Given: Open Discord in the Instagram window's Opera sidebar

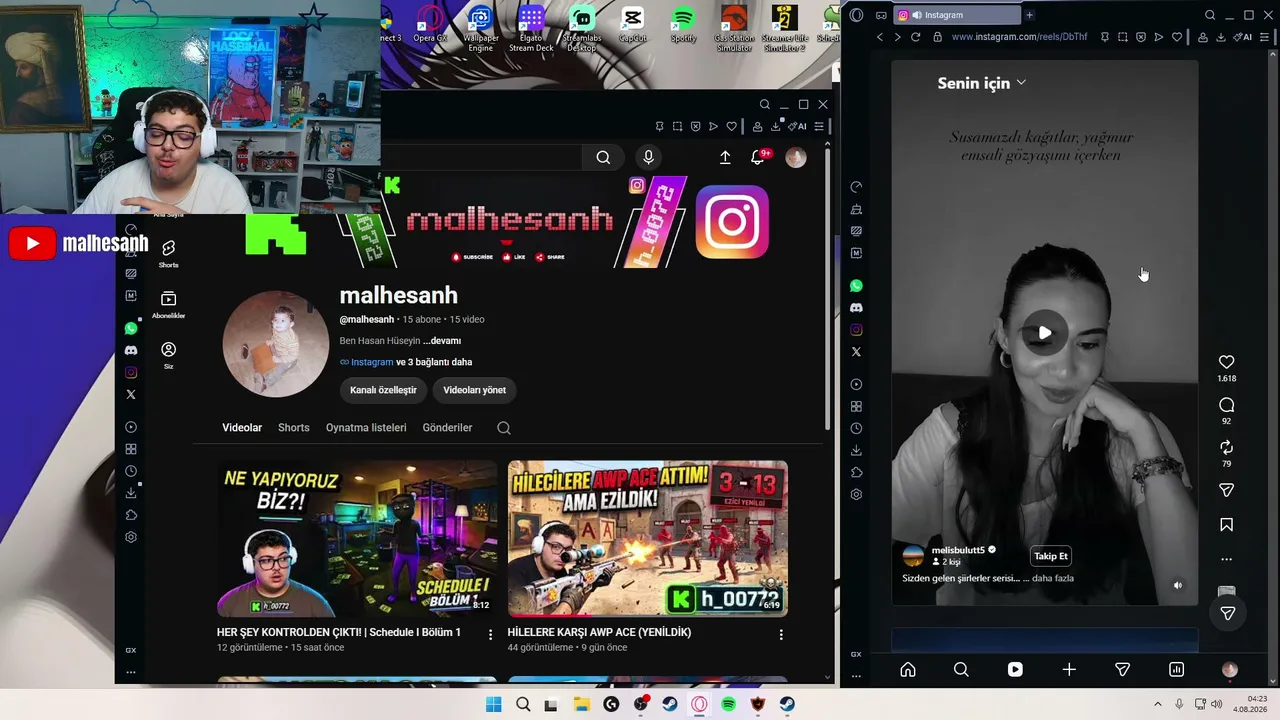Looking at the screenshot, I should (856, 308).
